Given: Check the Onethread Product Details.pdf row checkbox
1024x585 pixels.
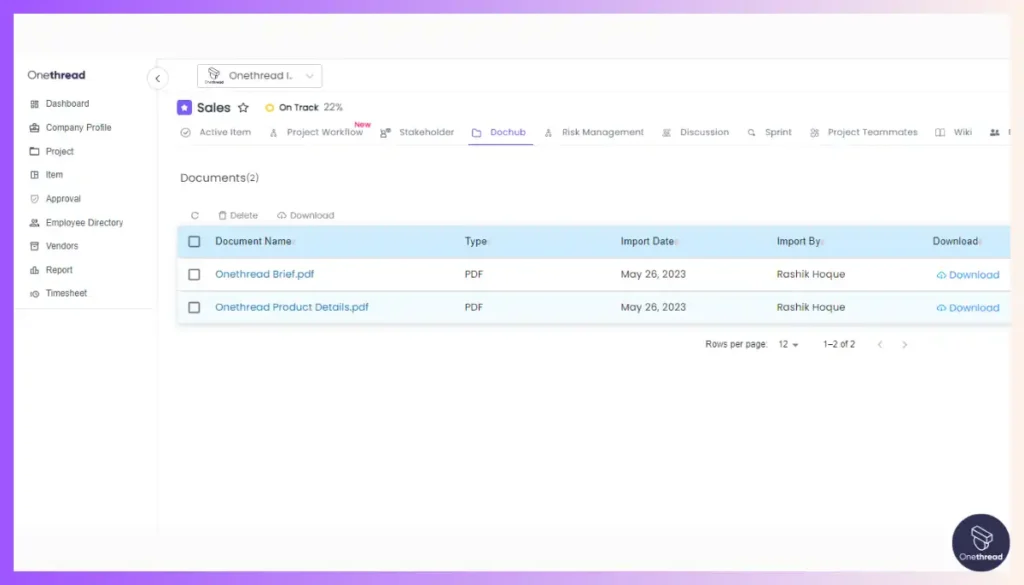Looking at the screenshot, I should coord(194,308).
